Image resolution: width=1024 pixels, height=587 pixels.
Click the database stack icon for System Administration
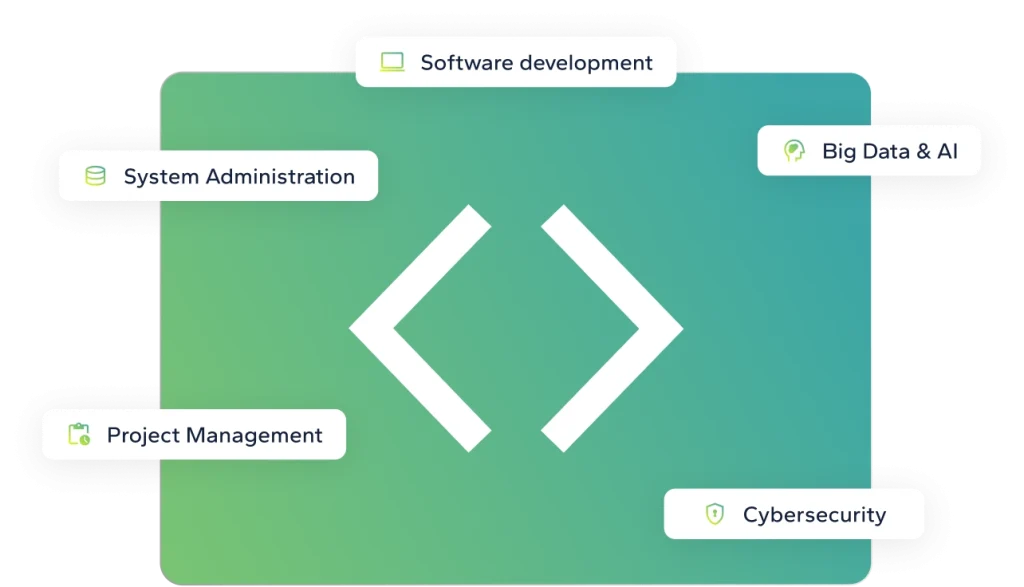click(95, 176)
